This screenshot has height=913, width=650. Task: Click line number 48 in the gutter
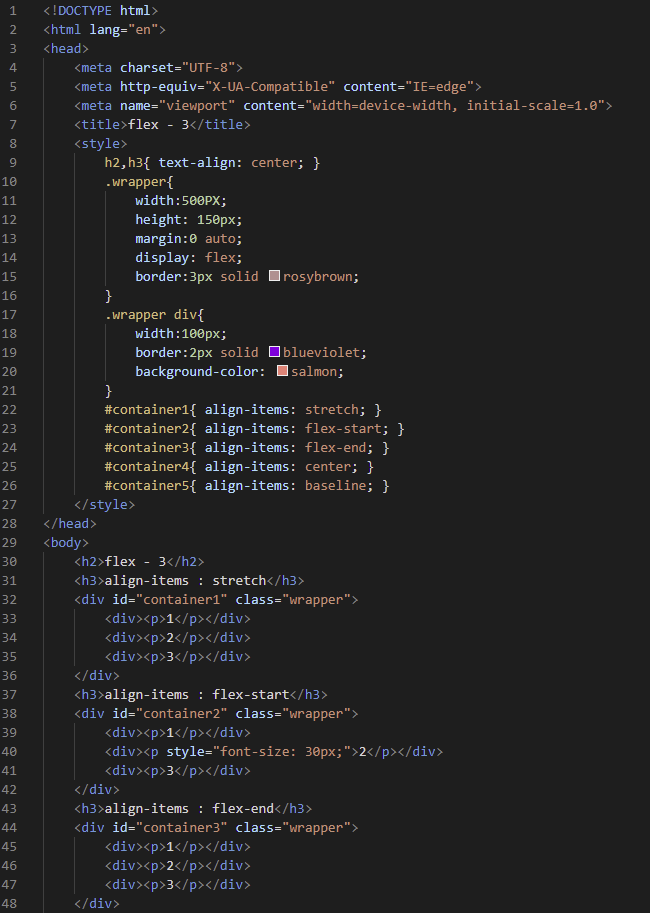(x=9, y=904)
